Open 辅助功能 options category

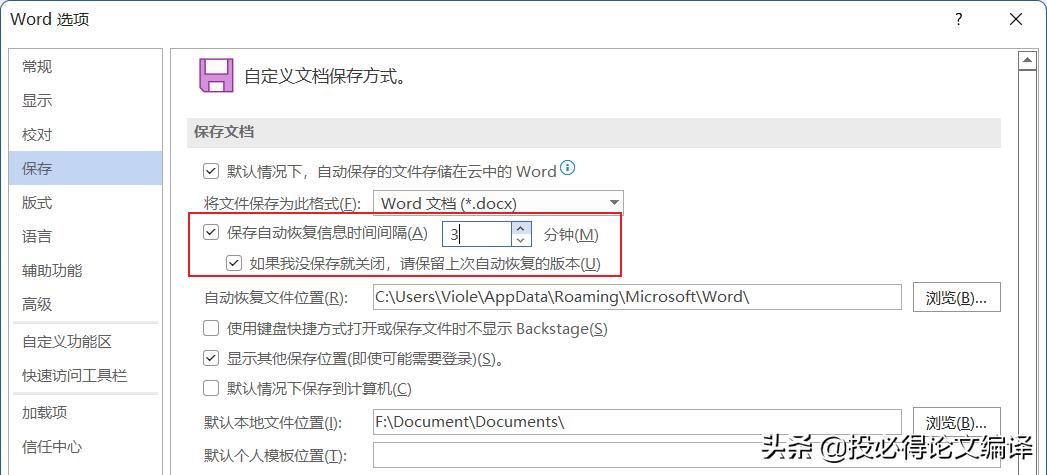[x=86, y=271]
